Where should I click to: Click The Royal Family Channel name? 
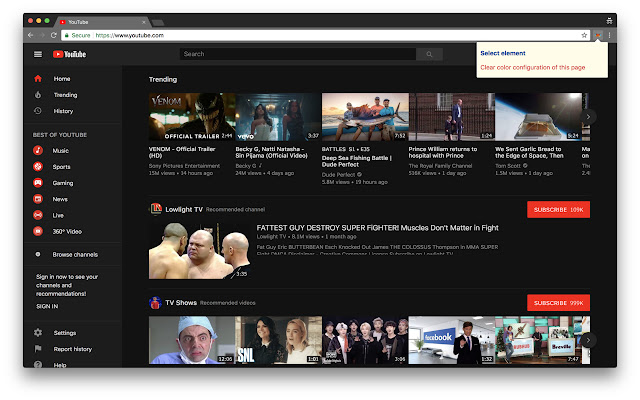click(x=440, y=166)
